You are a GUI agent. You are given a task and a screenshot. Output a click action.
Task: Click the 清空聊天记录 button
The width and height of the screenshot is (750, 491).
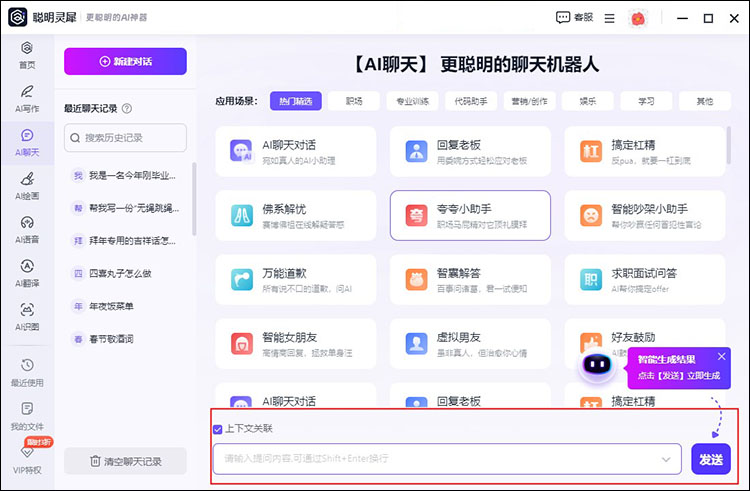[x=125, y=461]
